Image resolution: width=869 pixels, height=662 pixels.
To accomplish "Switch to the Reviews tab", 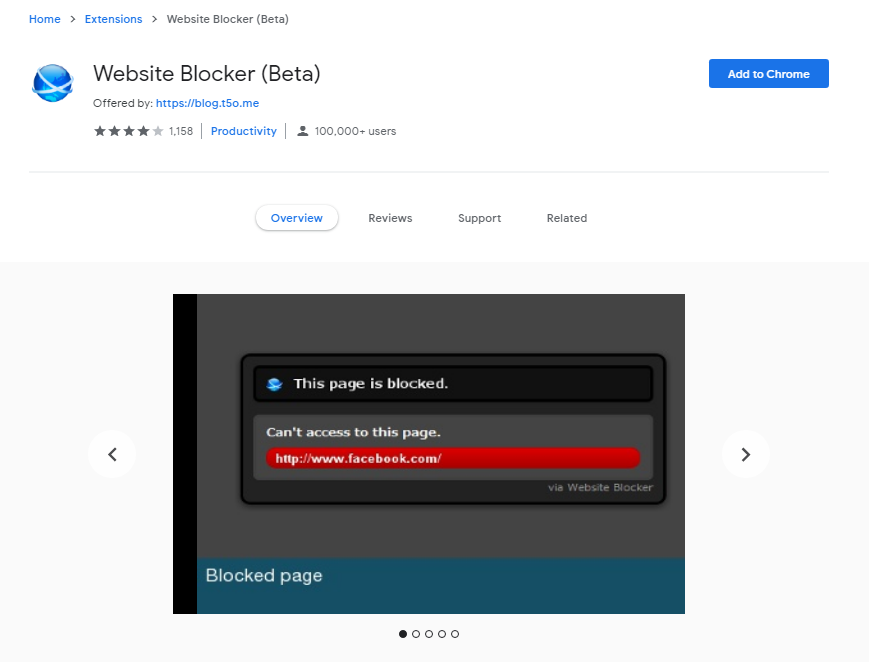I will click(390, 218).
